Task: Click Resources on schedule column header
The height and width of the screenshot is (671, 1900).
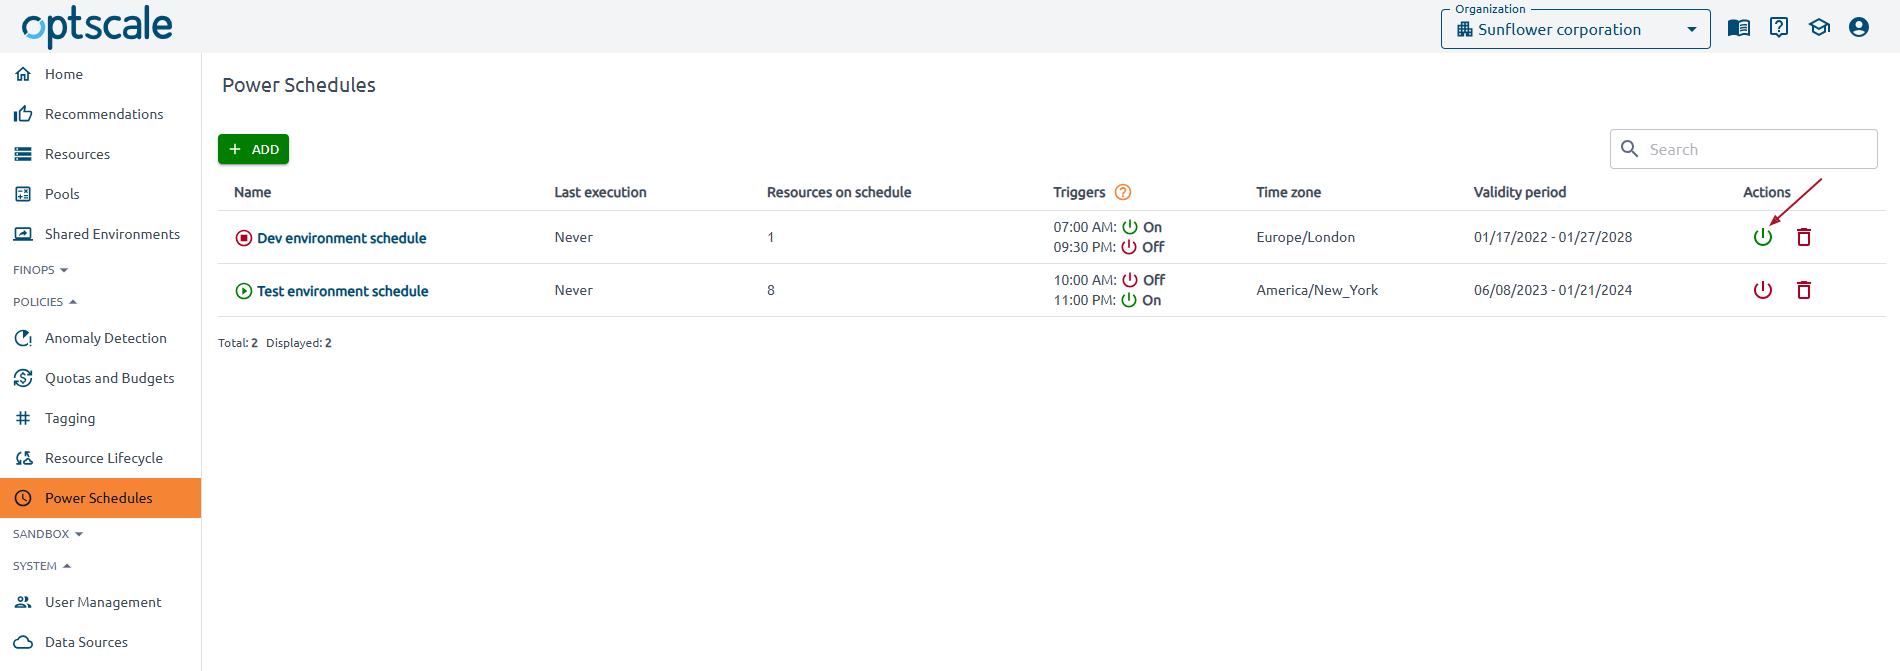Action: point(839,192)
